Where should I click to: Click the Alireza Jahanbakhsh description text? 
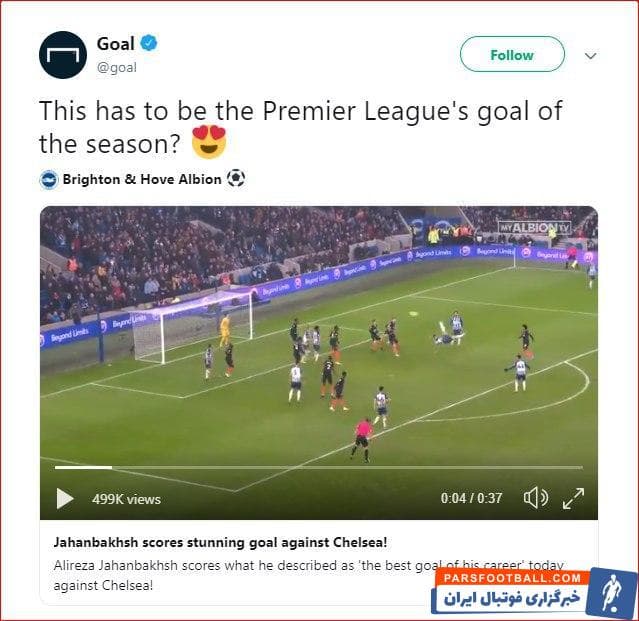pyautogui.click(x=308, y=575)
